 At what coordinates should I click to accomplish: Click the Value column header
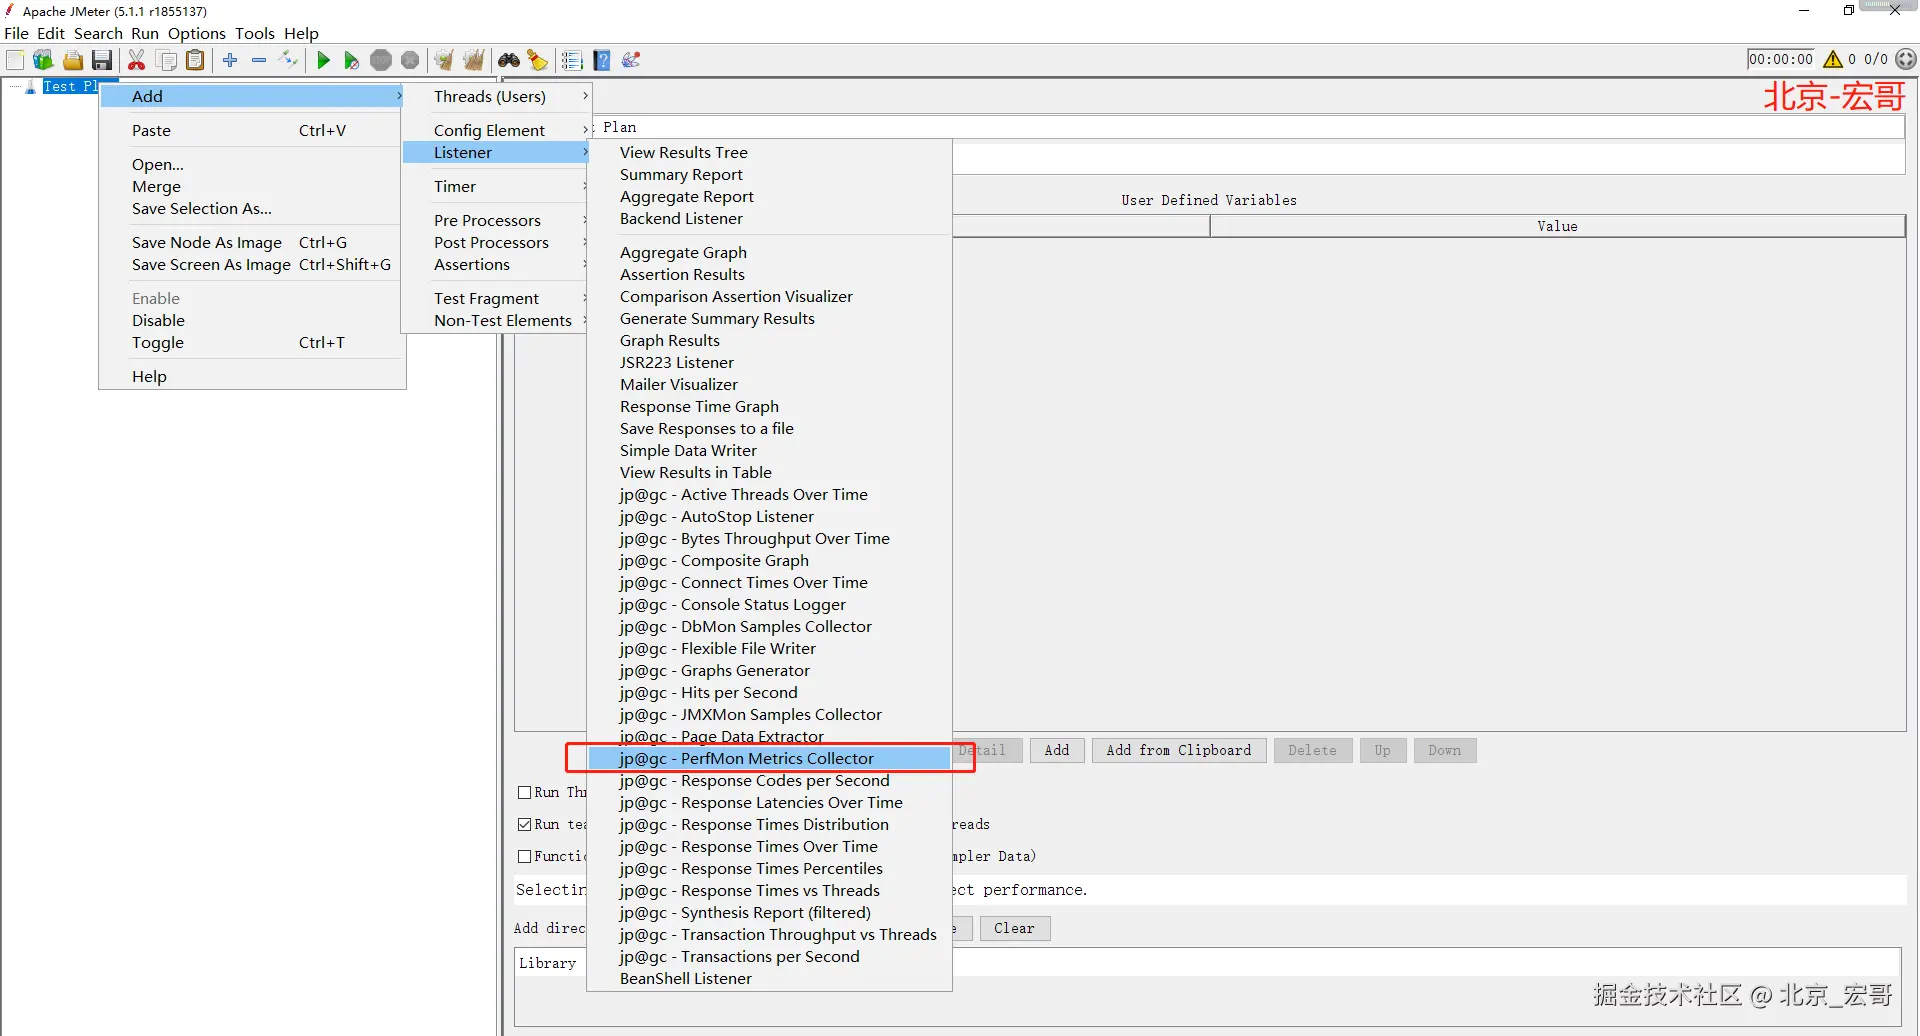(1557, 226)
